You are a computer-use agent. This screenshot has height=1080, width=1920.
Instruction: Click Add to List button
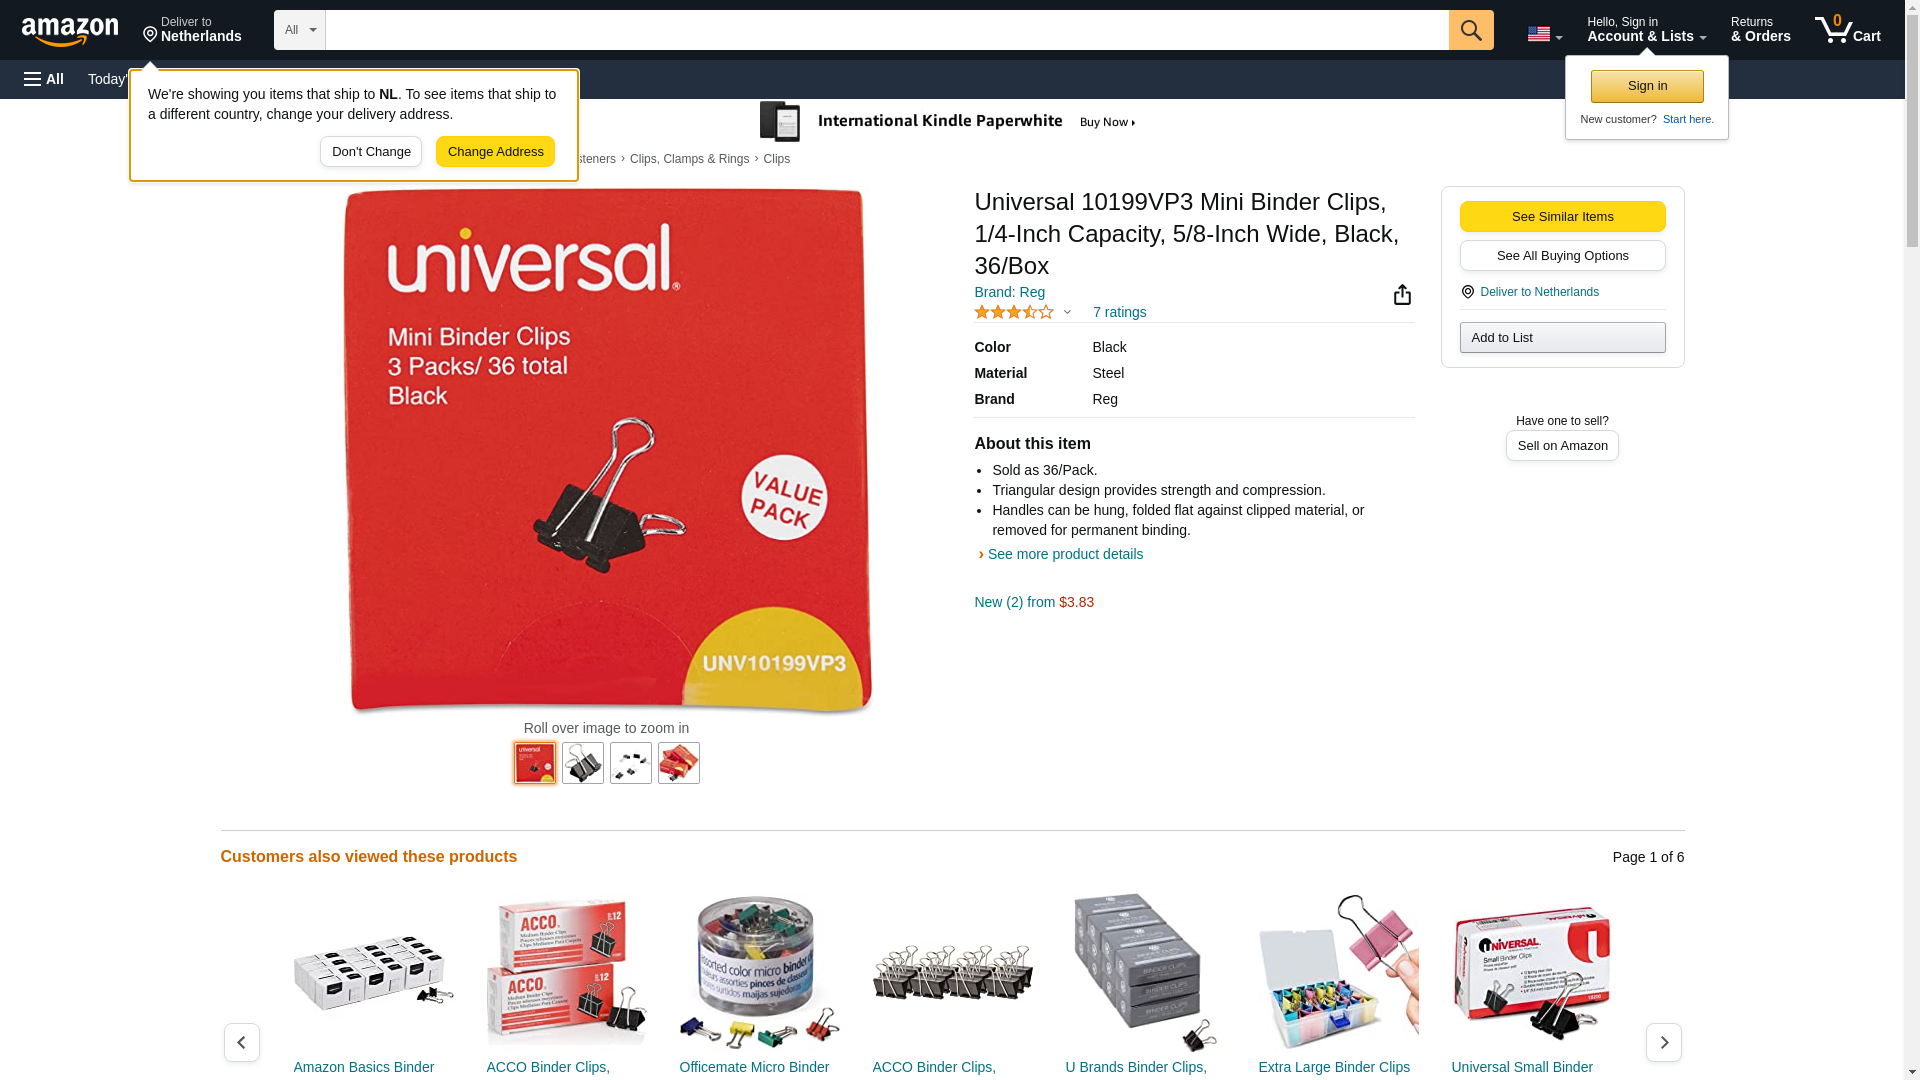click(1562, 338)
